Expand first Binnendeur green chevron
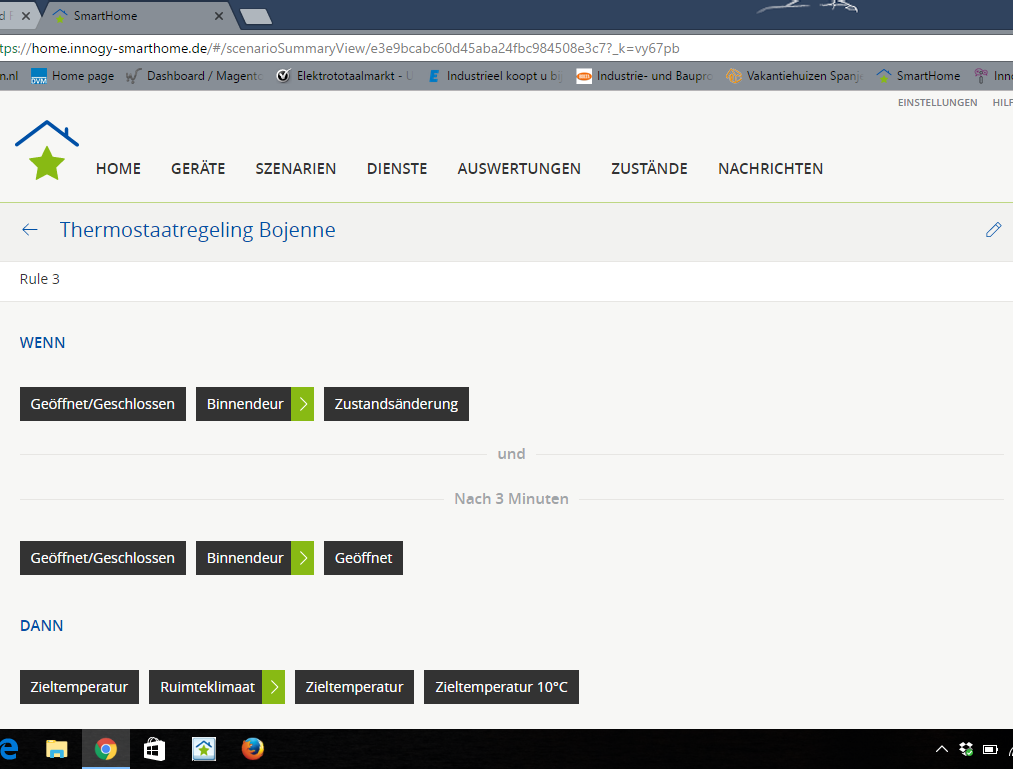The height and width of the screenshot is (769, 1013). pos(303,404)
